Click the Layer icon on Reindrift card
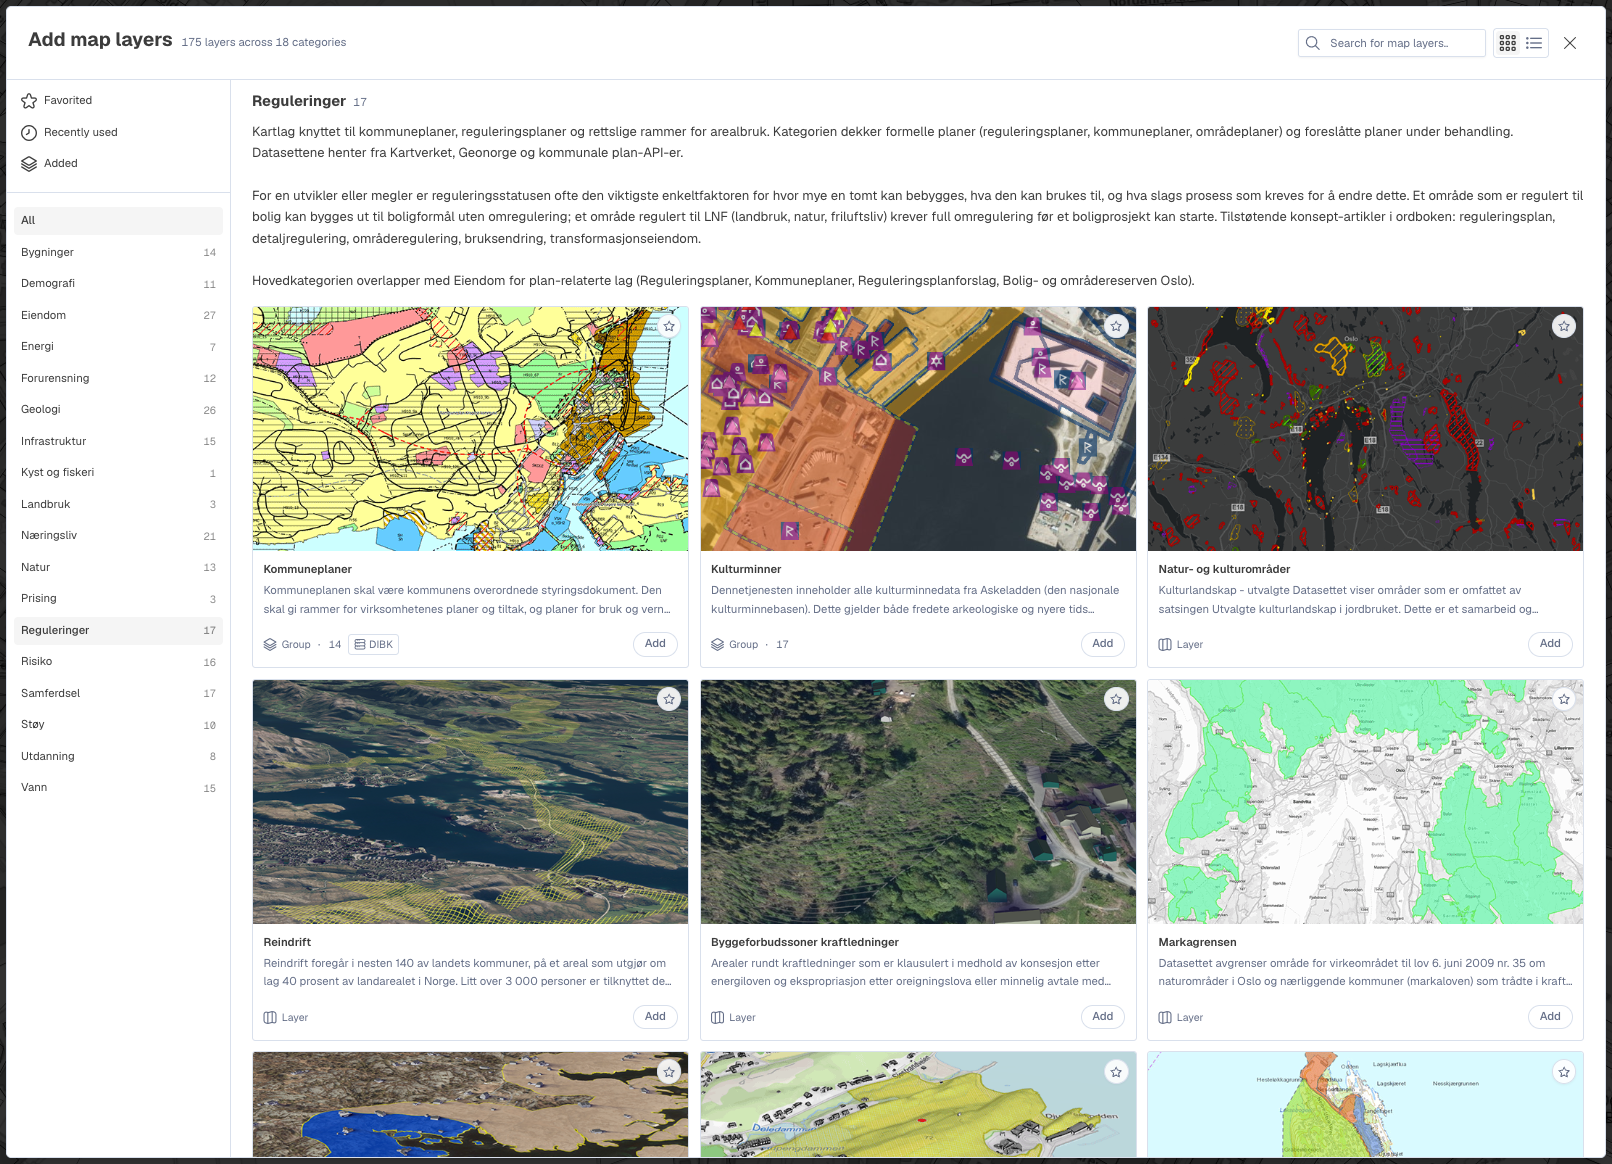This screenshot has height=1164, width=1612. (x=270, y=1017)
